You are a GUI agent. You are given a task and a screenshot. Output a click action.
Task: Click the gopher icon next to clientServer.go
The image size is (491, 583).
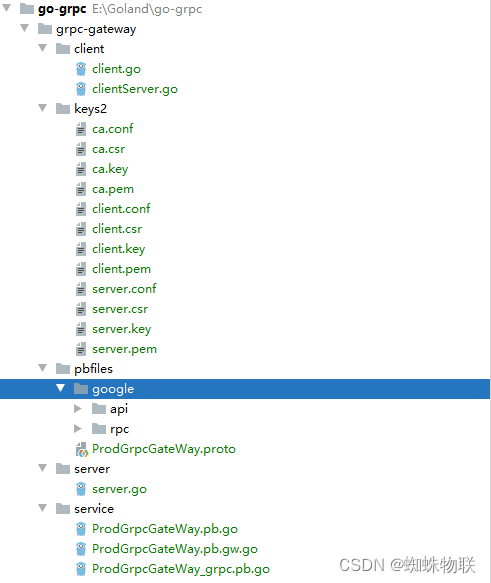click(81, 89)
